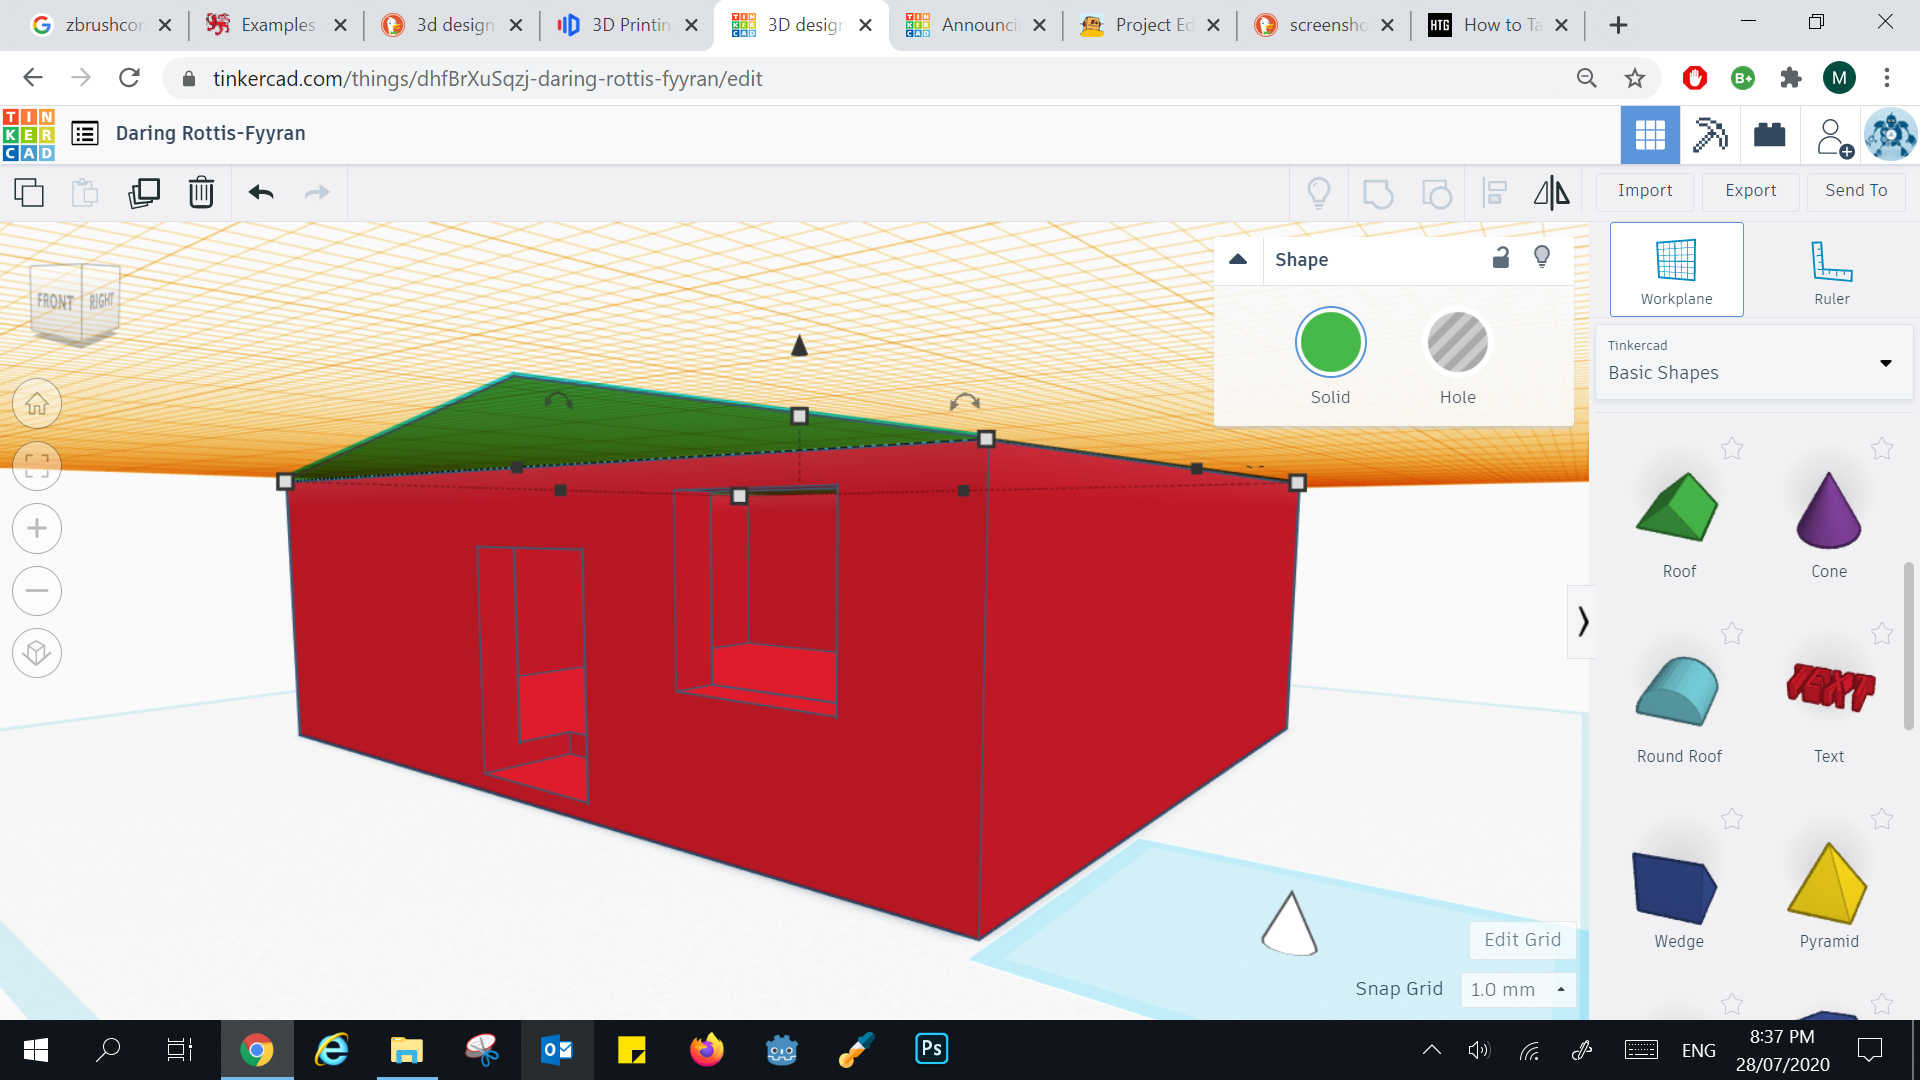Select the Round Roof shape thumbnail
The width and height of the screenshot is (1920, 1080).
pyautogui.click(x=1678, y=692)
